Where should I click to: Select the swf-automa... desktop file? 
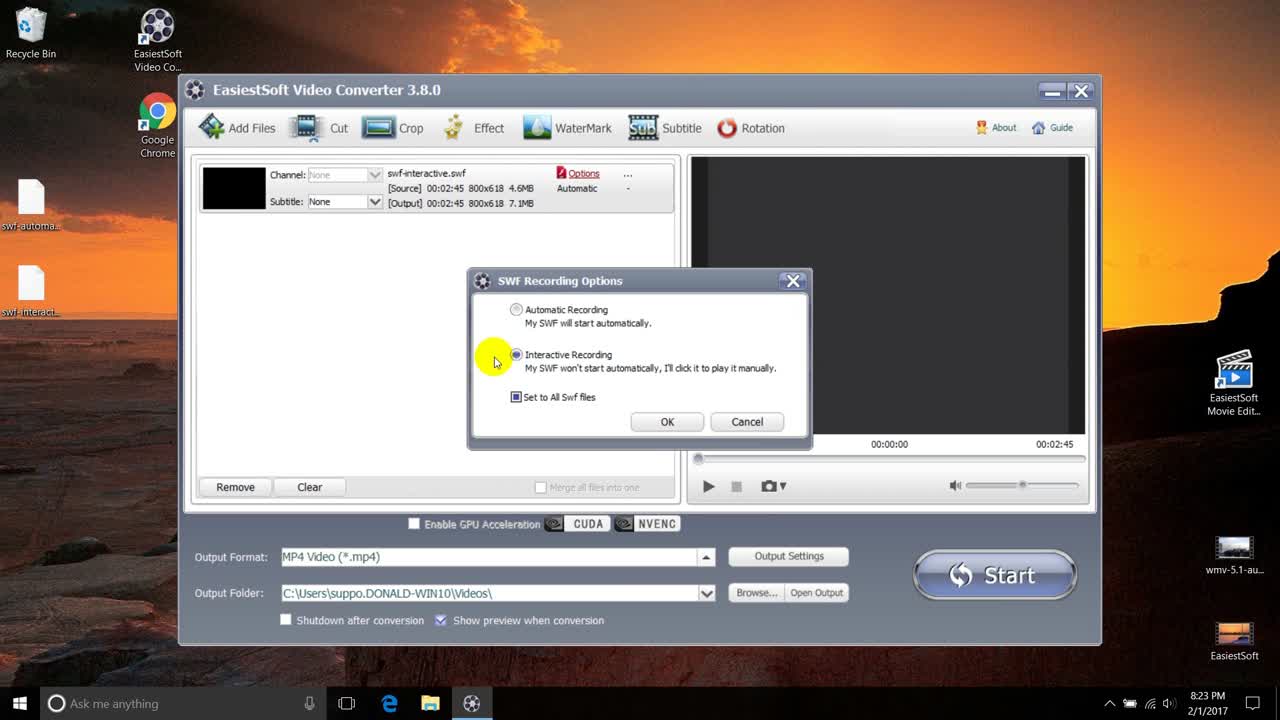tap(31, 205)
